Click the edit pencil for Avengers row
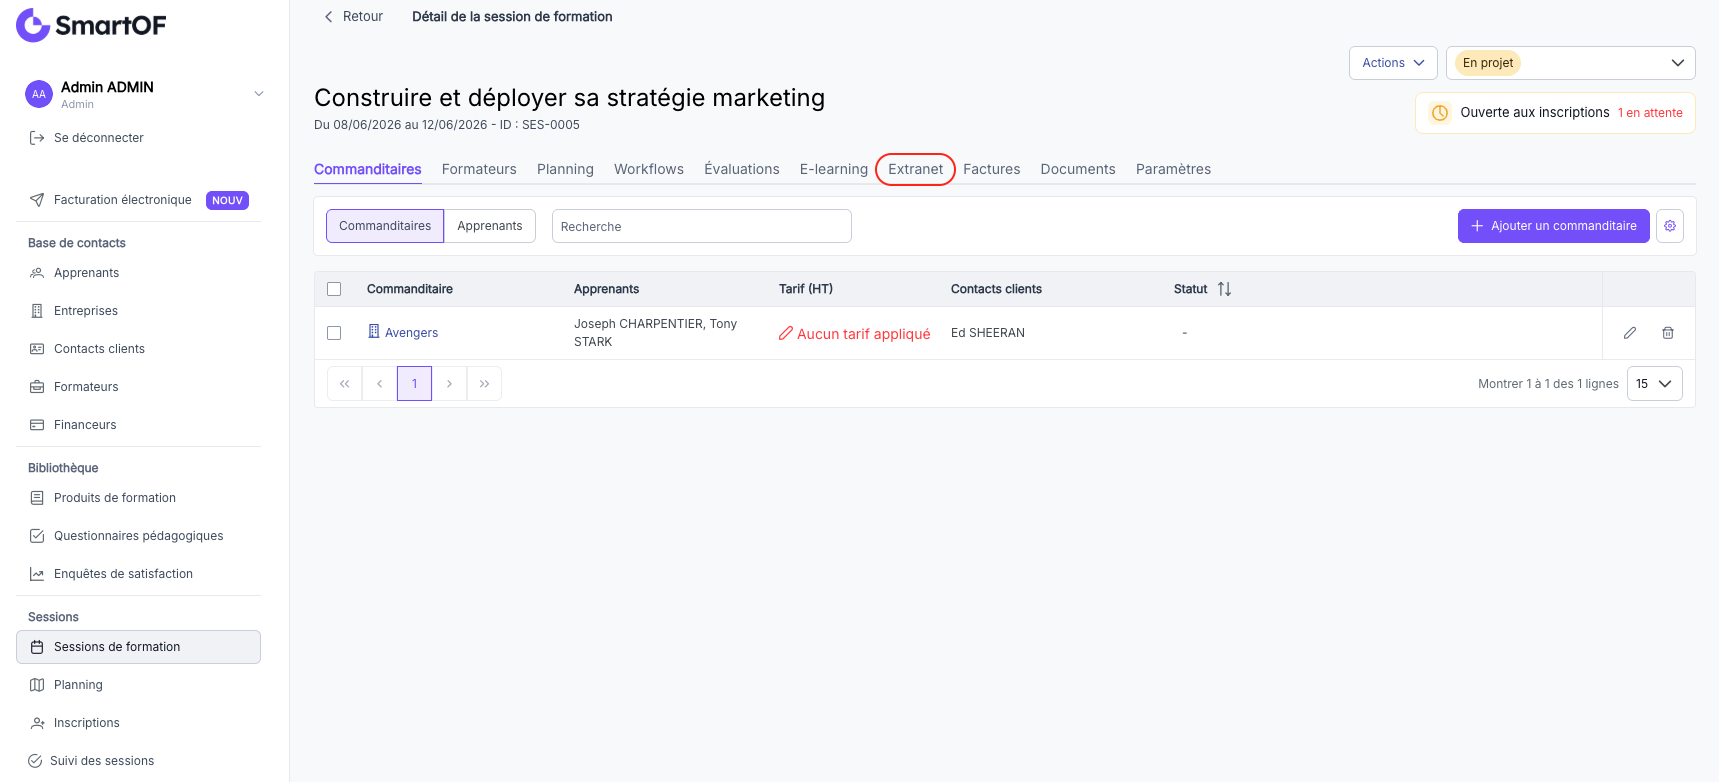The image size is (1719, 782). (x=1630, y=333)
